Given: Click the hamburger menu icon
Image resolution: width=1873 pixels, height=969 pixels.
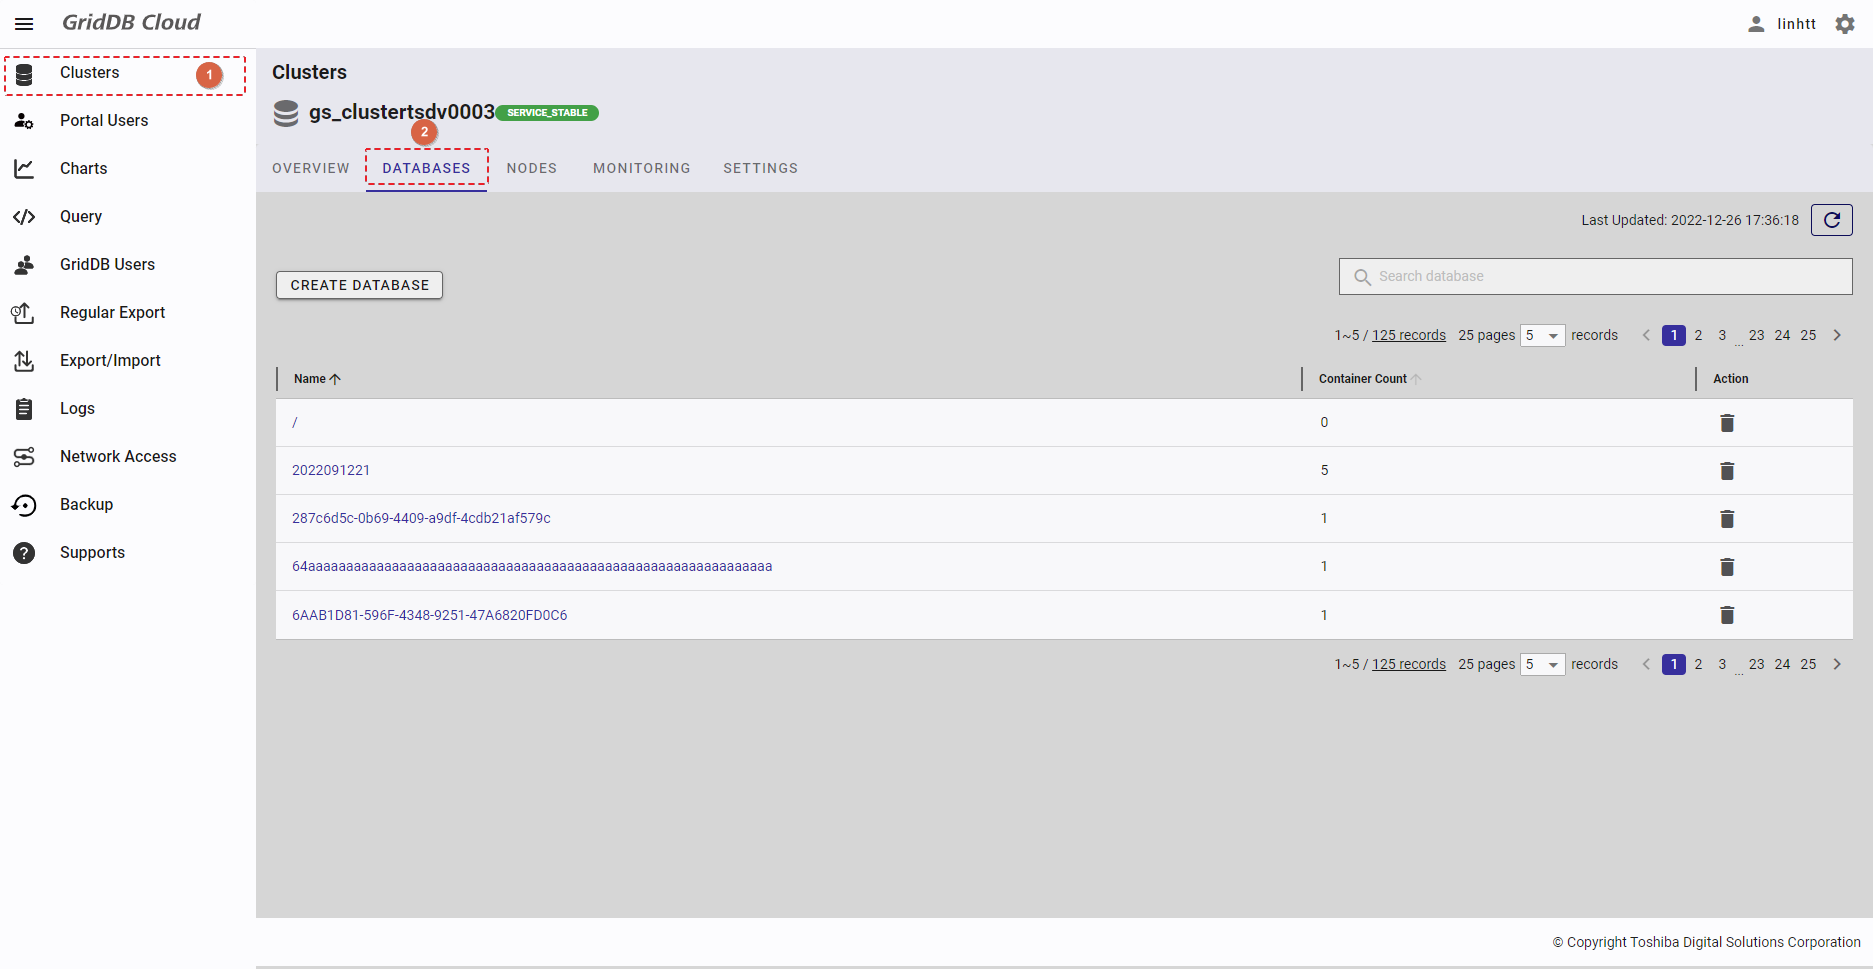Looking at the screenshot, I should click(x=24, y=24).
